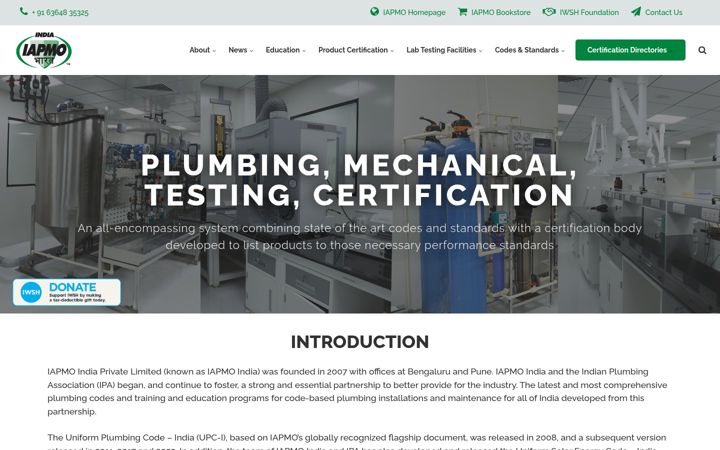
Task: Expand the Product Certification menu chevron
Action: (x=392, y=51)
